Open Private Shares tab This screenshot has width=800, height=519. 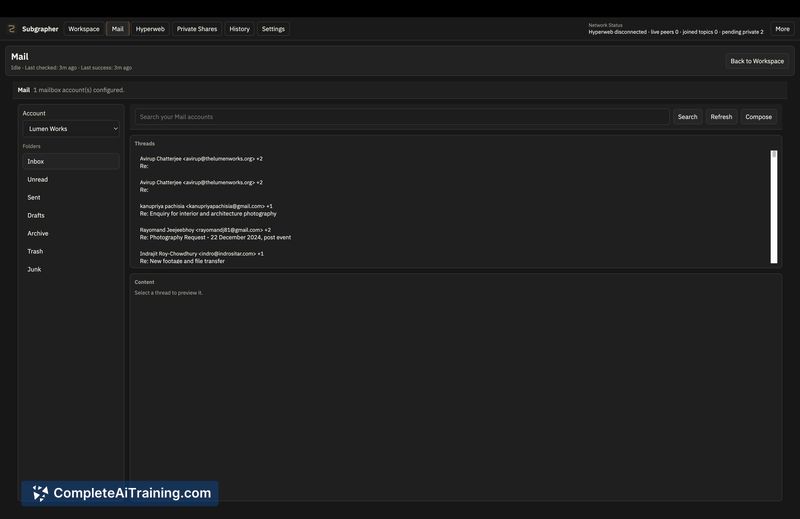pos(197,29)
